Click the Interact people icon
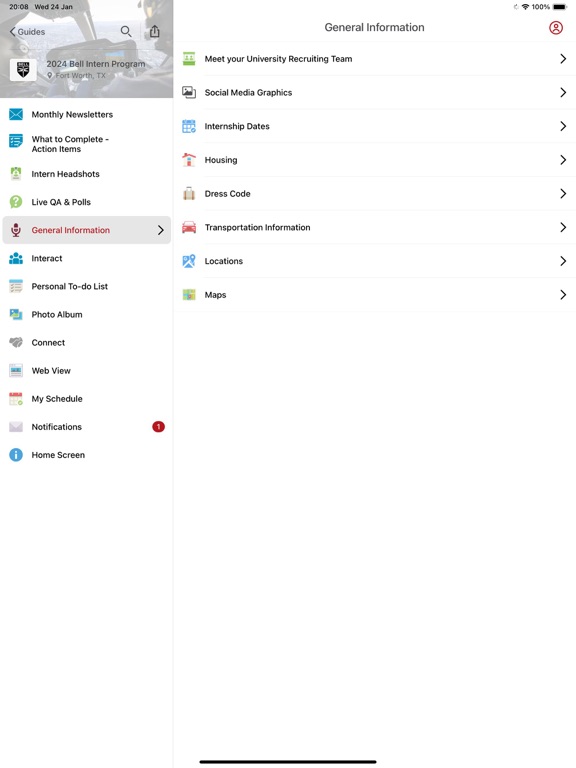The image size is (576, 768). [16, 258]
